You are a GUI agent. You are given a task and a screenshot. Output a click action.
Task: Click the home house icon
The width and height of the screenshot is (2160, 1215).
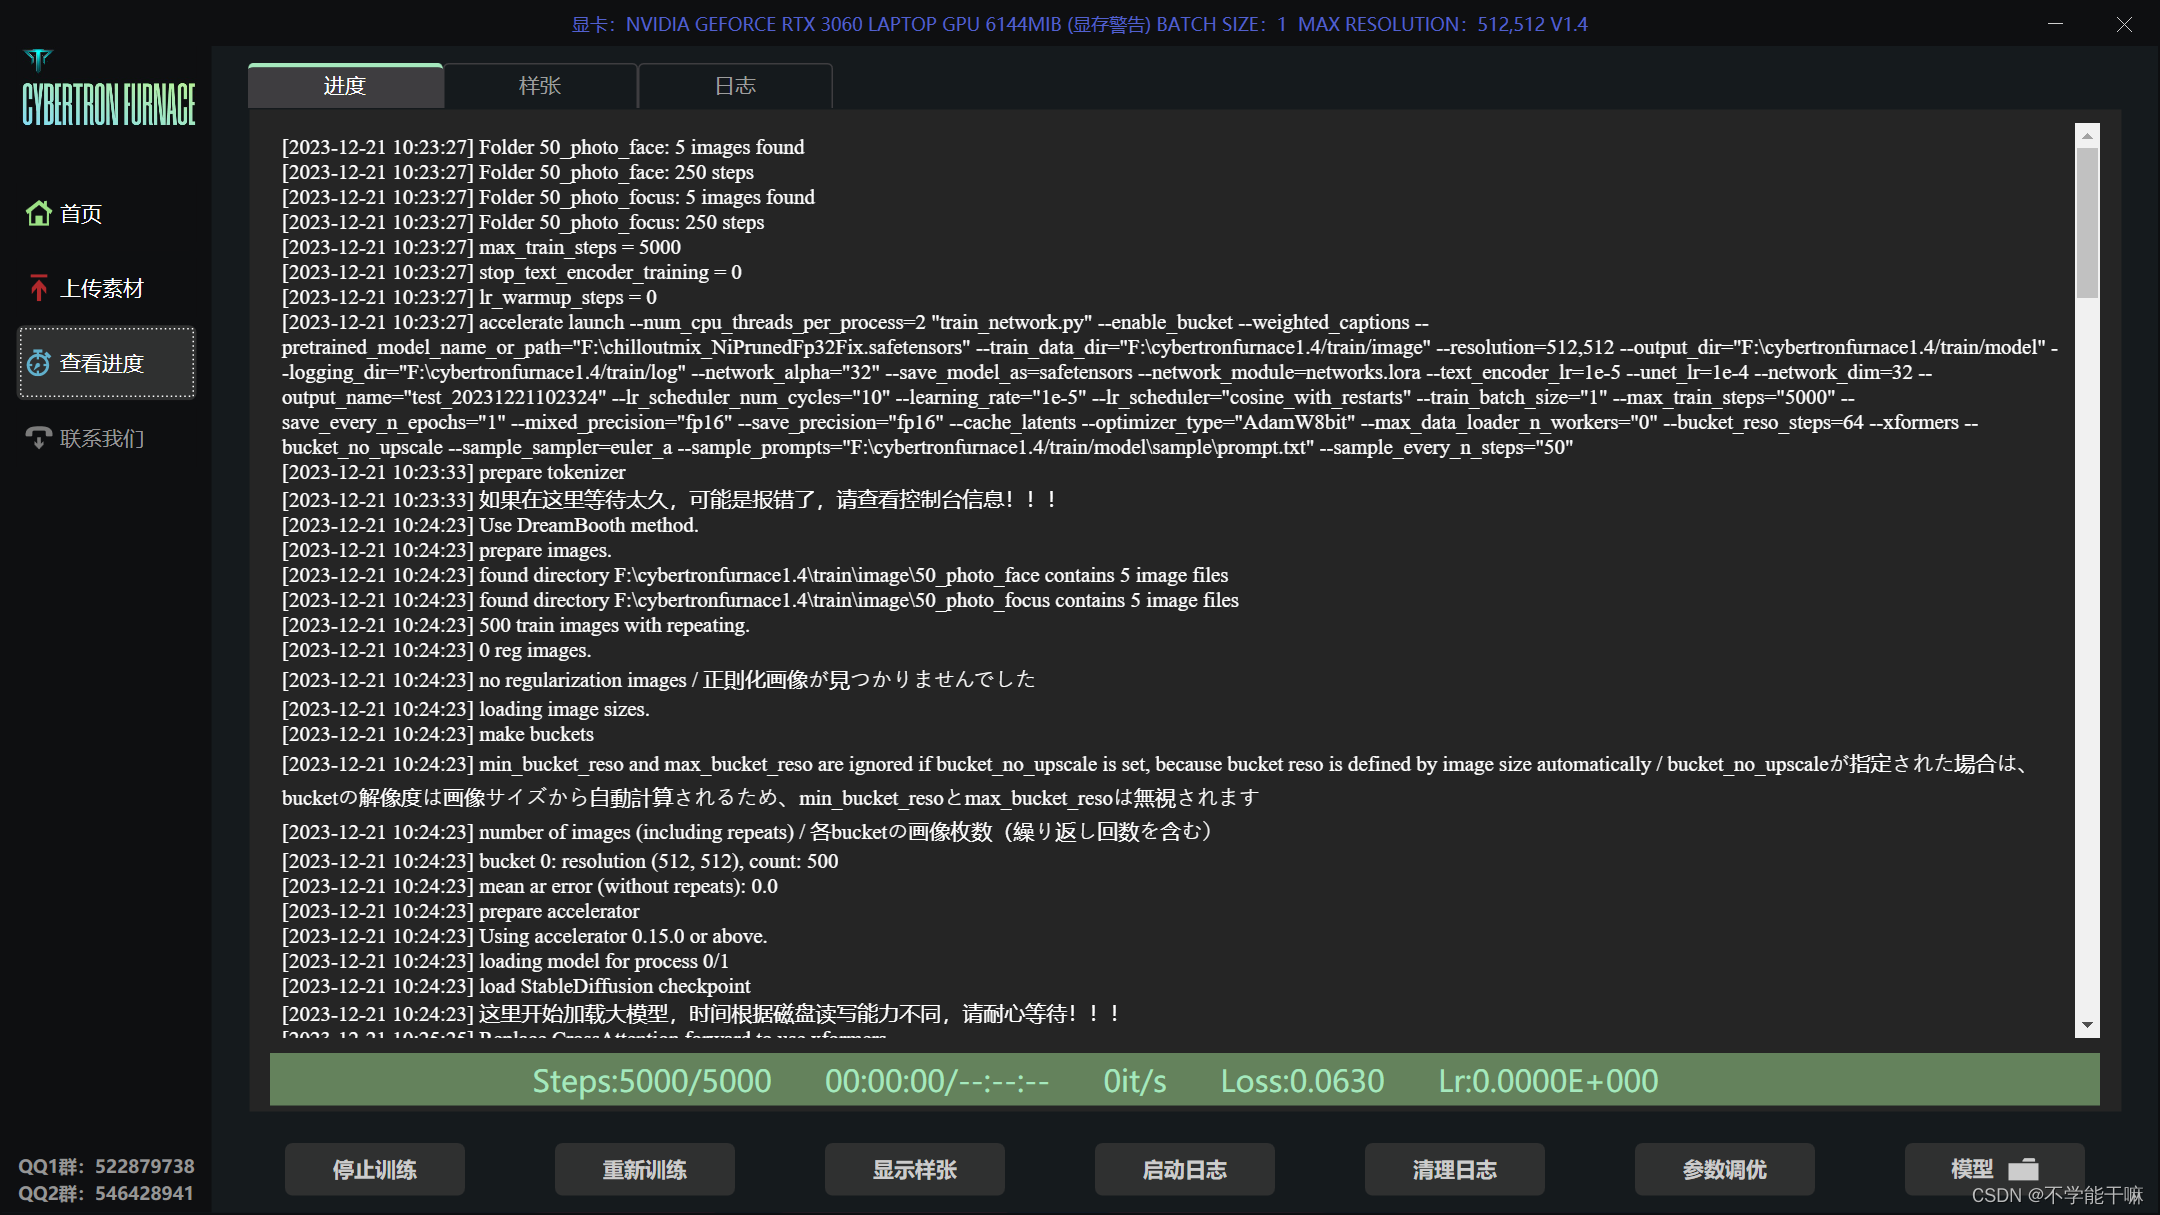pyautogui.click(x=39, y=213)
